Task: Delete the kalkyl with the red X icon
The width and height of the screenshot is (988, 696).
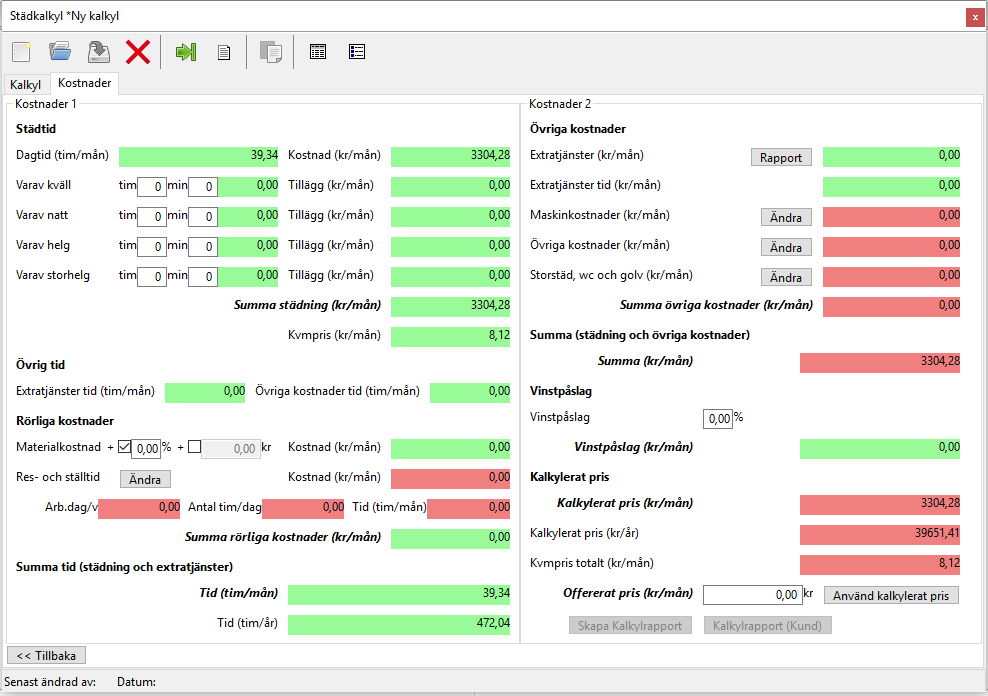Action: (137, 52)
